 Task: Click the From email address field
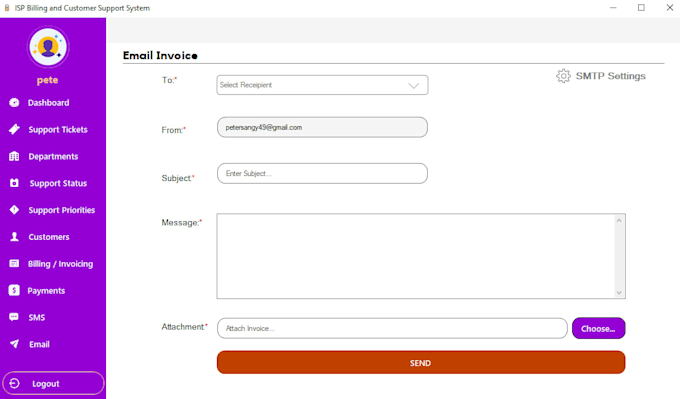click(x=322, y=128)
